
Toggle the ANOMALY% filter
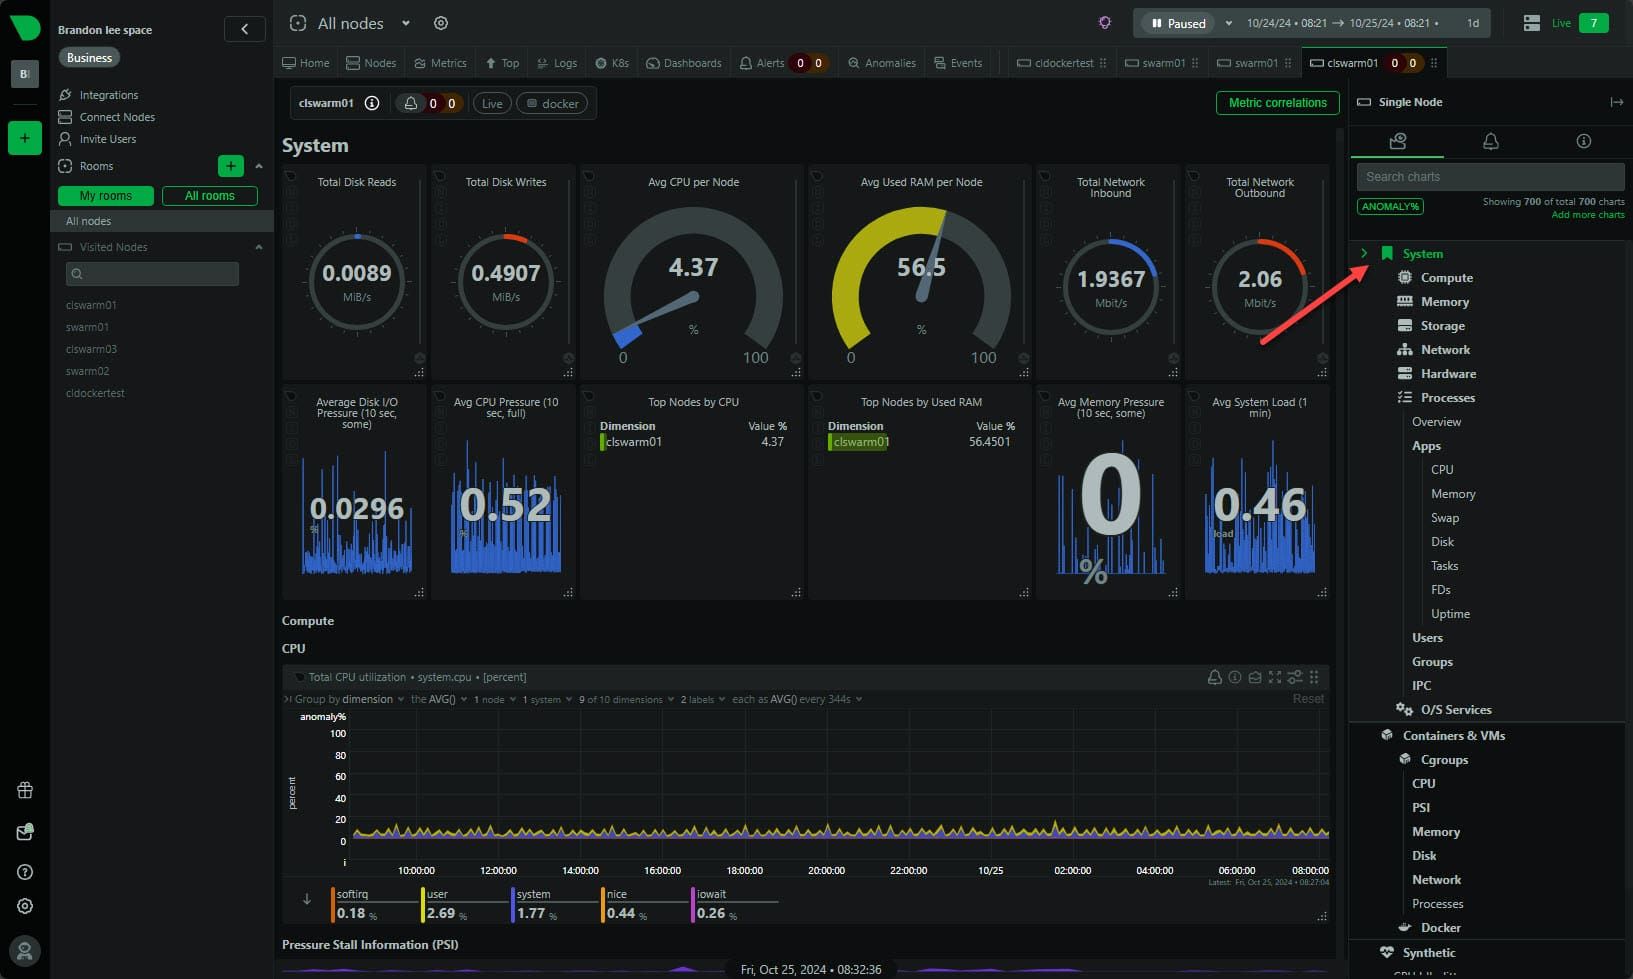1390,206
